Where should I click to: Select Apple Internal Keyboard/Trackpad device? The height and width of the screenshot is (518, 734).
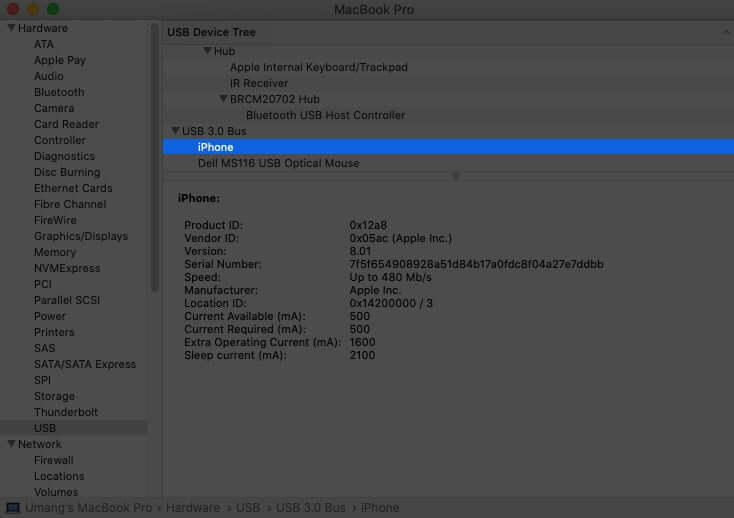318,67
